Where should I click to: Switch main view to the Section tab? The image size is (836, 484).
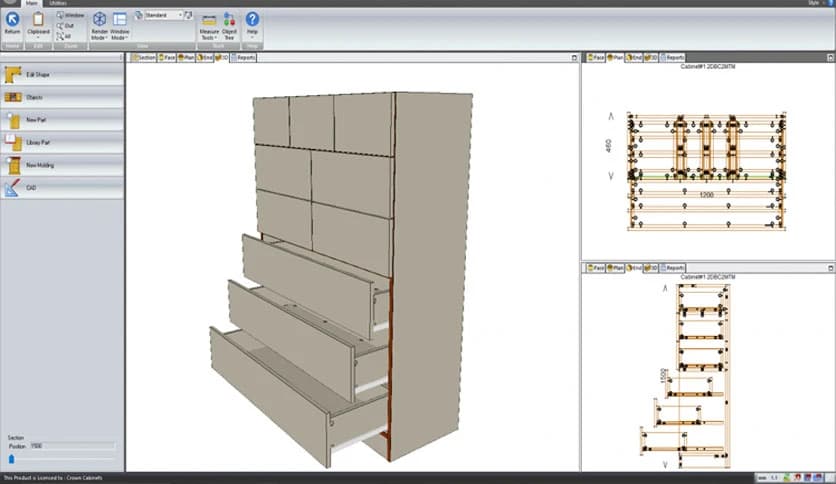[x=144, y=58]
